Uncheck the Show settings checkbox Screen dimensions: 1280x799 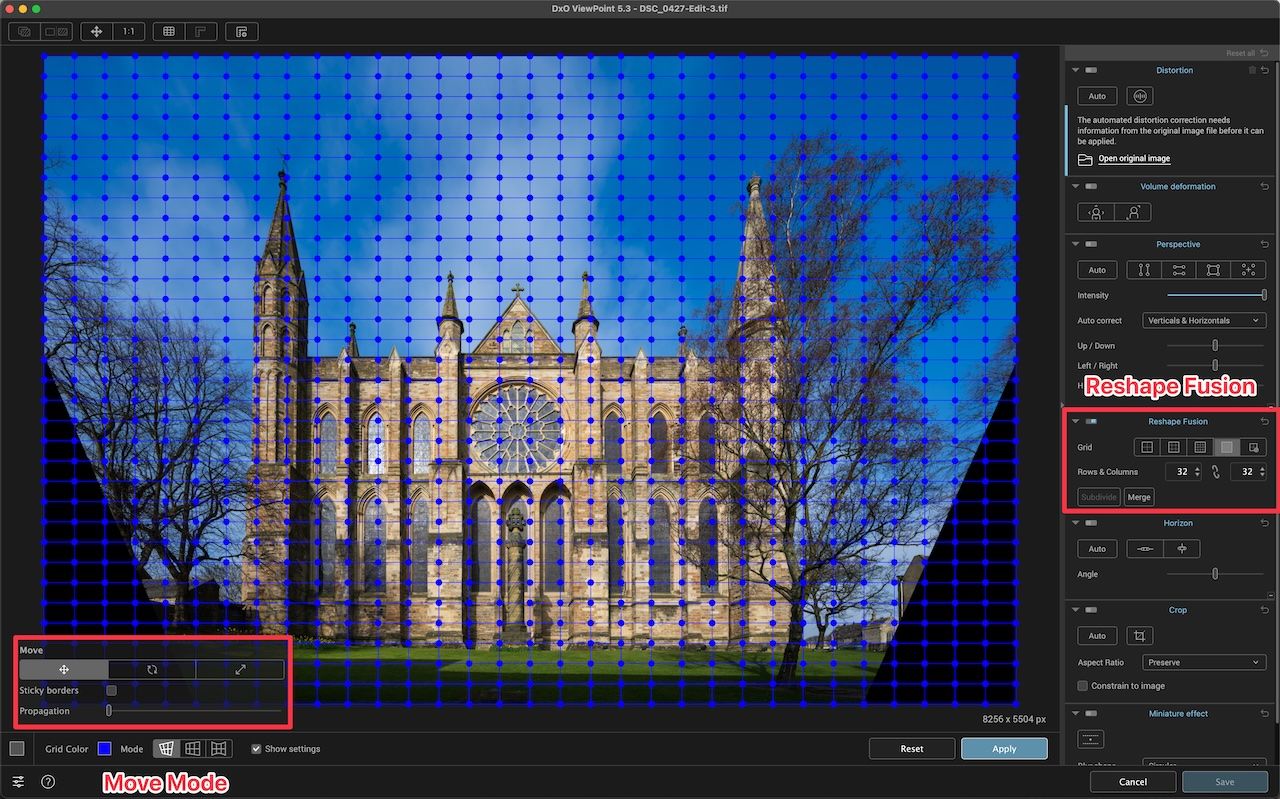click(257, 749)
